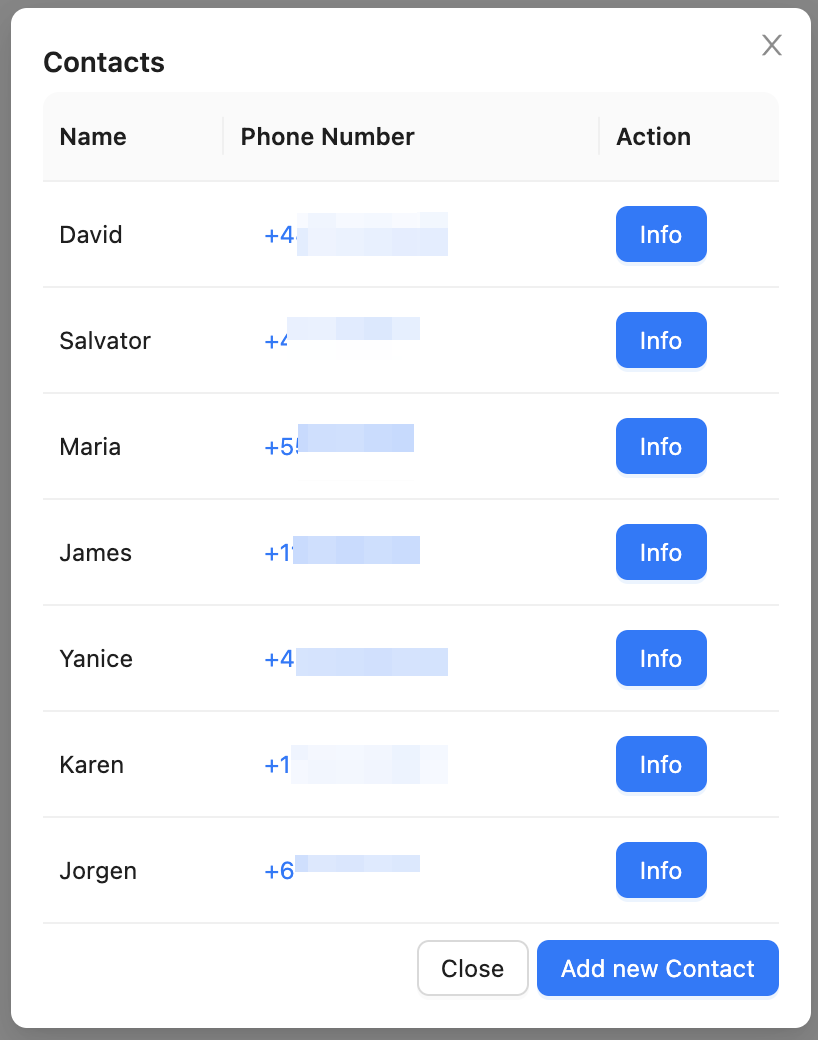
Task: Open Info for David
Action: click(x=661, y=235)
